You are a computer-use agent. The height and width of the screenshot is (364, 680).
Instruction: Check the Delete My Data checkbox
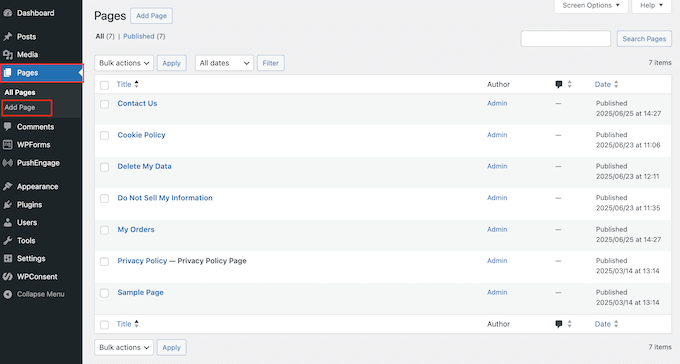point(105,167)
